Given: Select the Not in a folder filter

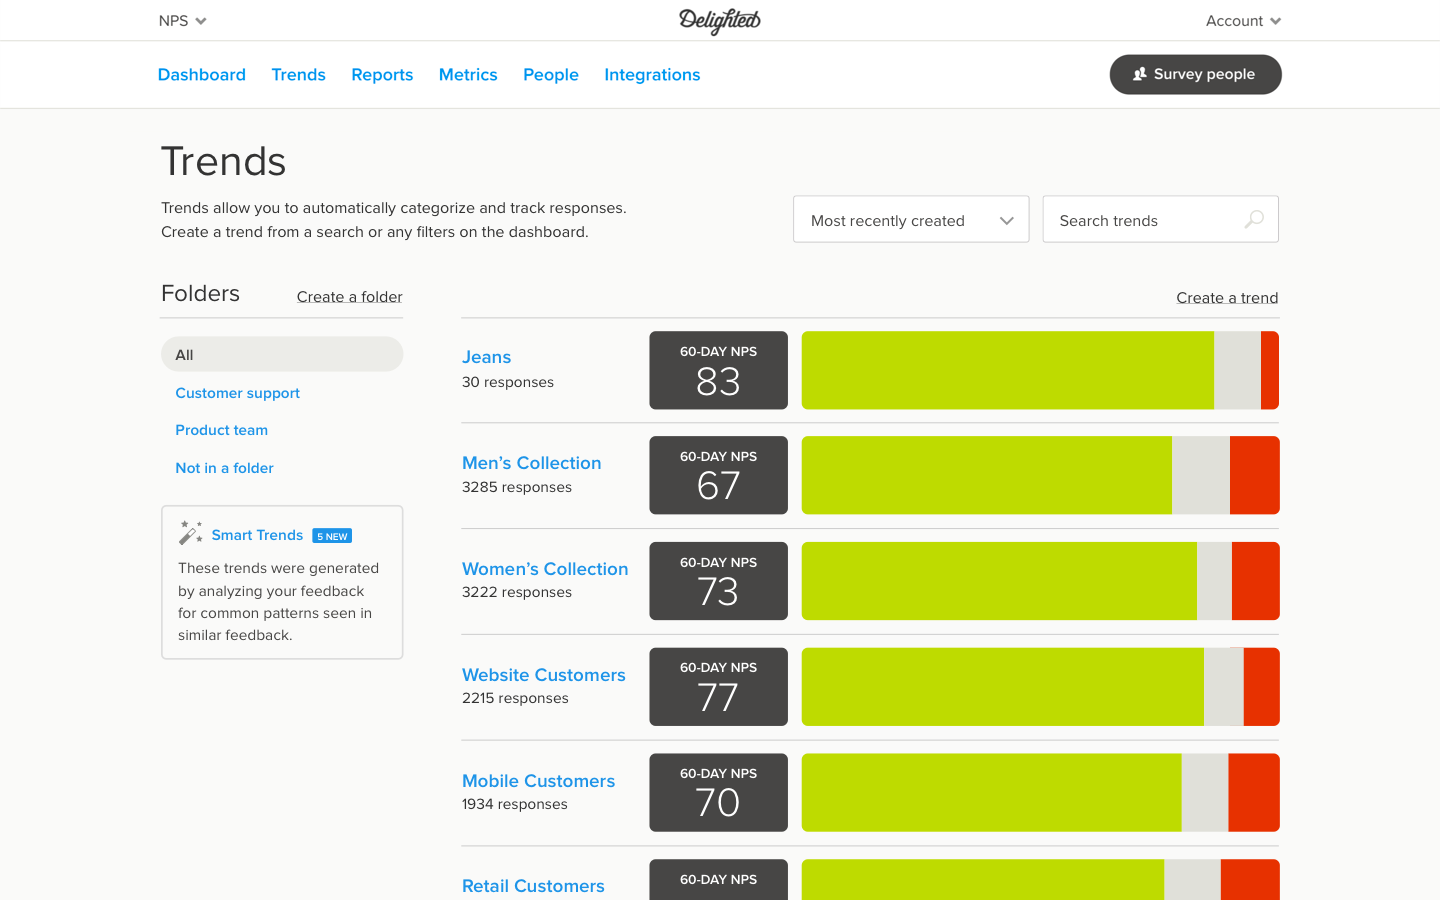Looking at the screenshot, I should [224, 468].
